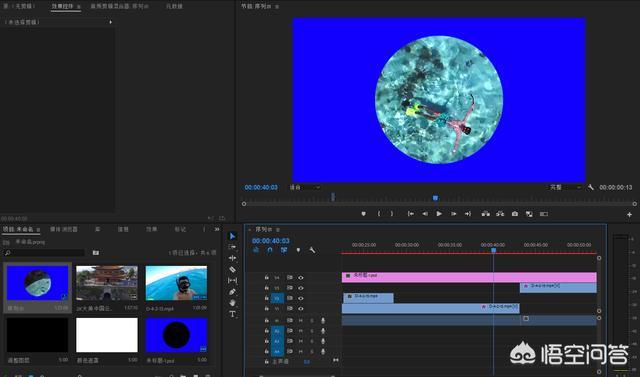This screenshot has height=377, width=640.
Task: Step back one frame in program monitor
Action: 425,213
